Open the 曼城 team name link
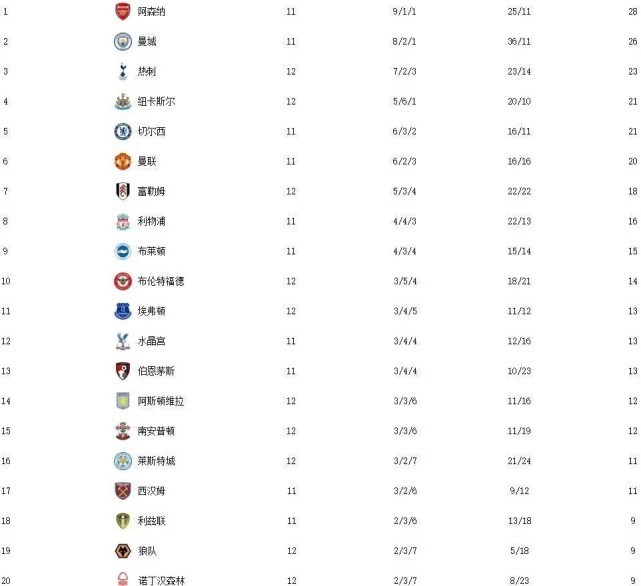 coord(147,42)
